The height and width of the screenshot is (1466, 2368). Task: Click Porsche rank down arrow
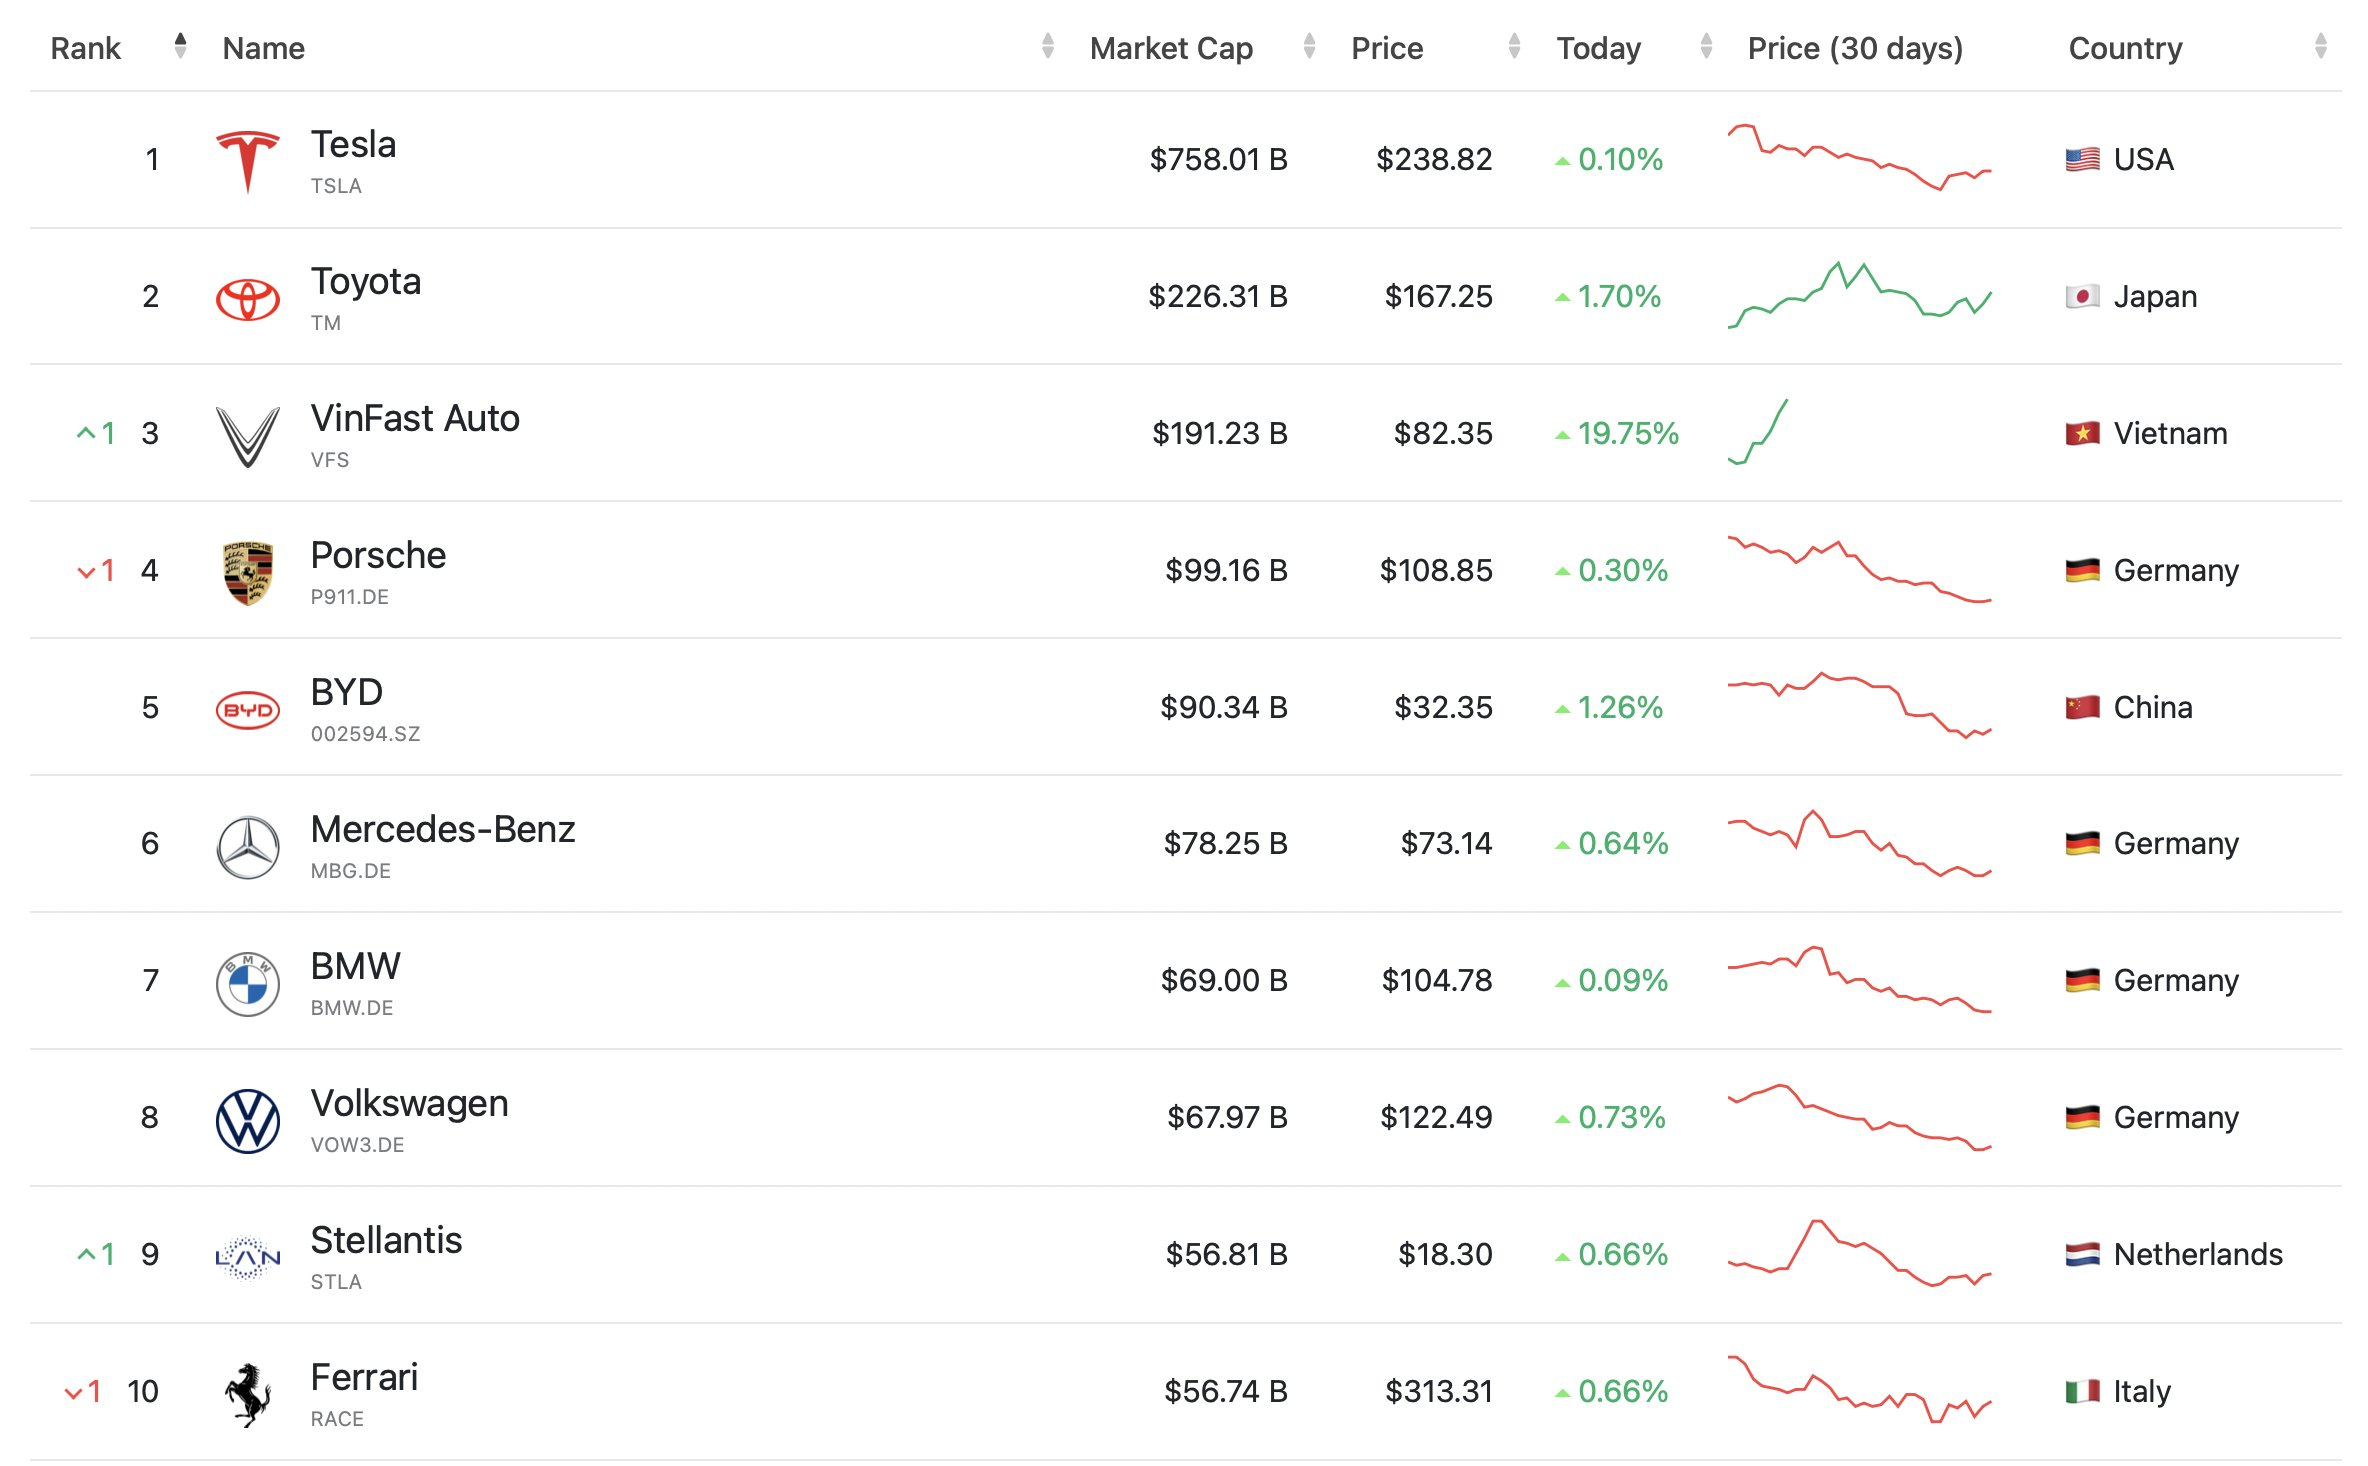pyautogui.click(x=86, y=572)
